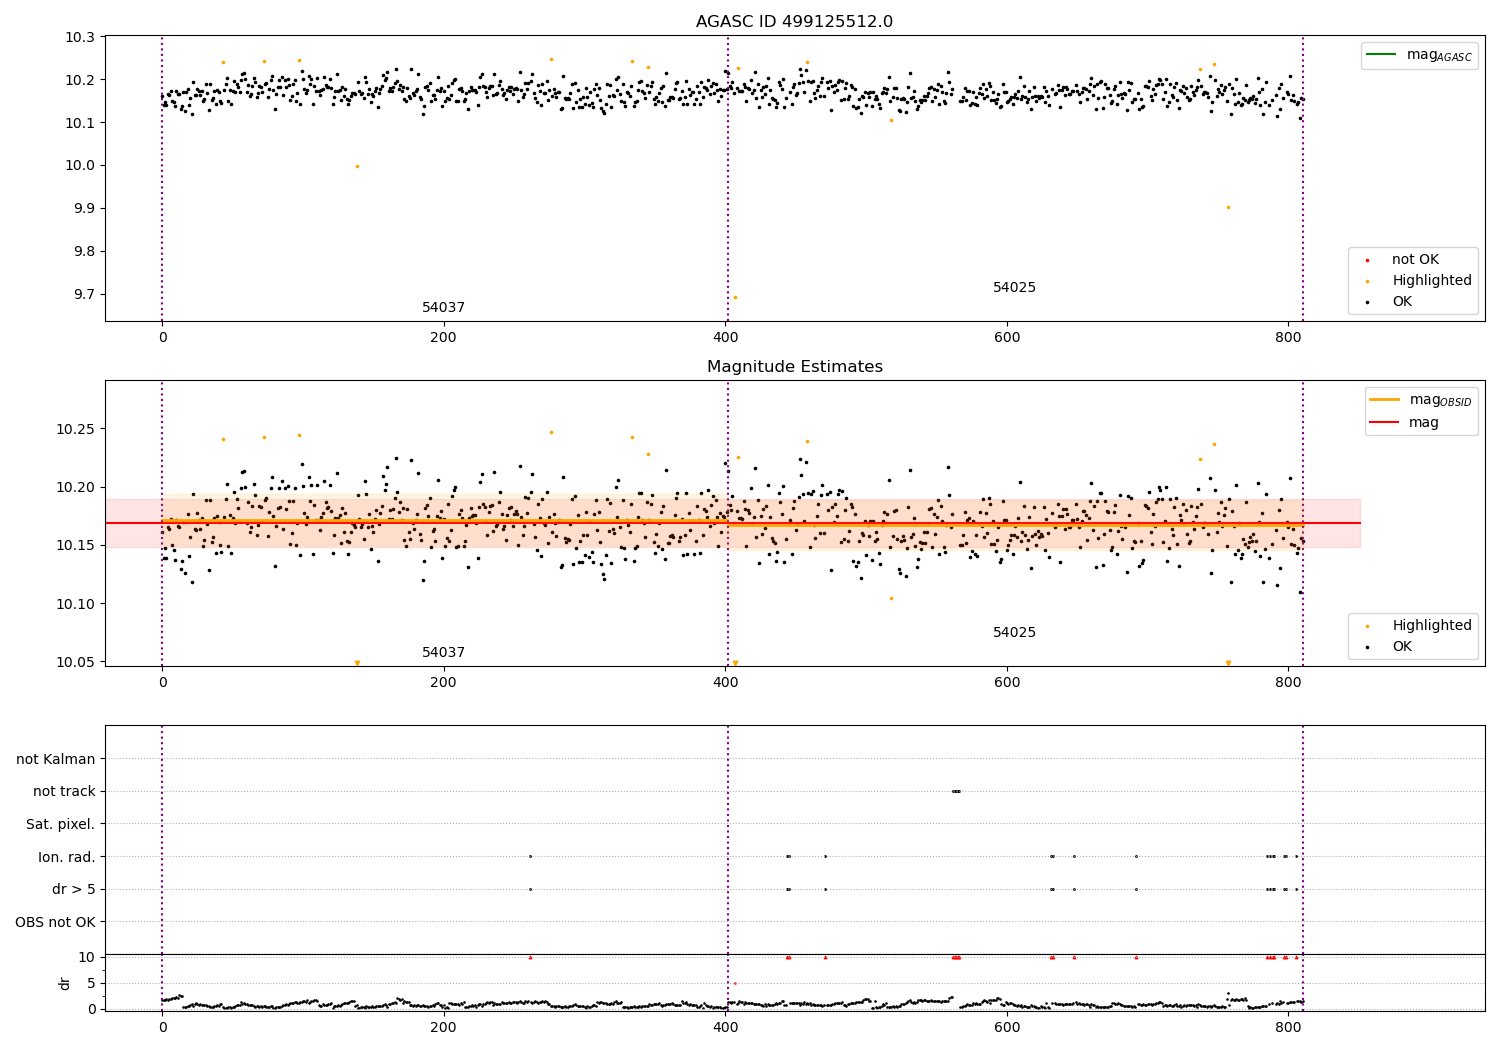This screenshot has width=1500, height=1050.
Task: Click the orange outlier point near magnitude 9.9
Action: (x=1228, y=207)
